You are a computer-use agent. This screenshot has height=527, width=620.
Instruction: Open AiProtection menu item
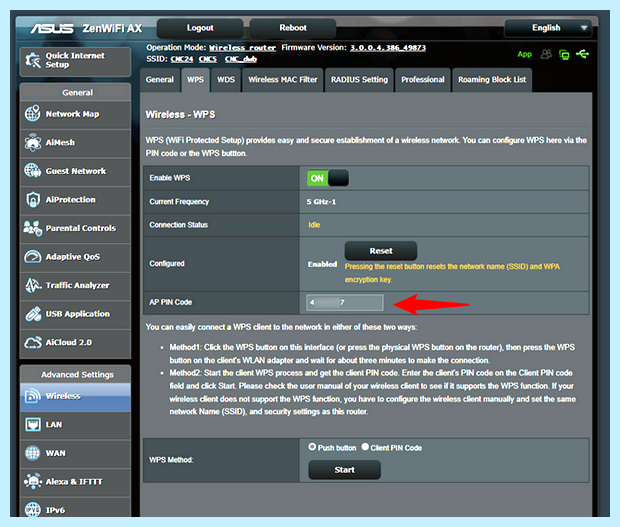[75, 200]
